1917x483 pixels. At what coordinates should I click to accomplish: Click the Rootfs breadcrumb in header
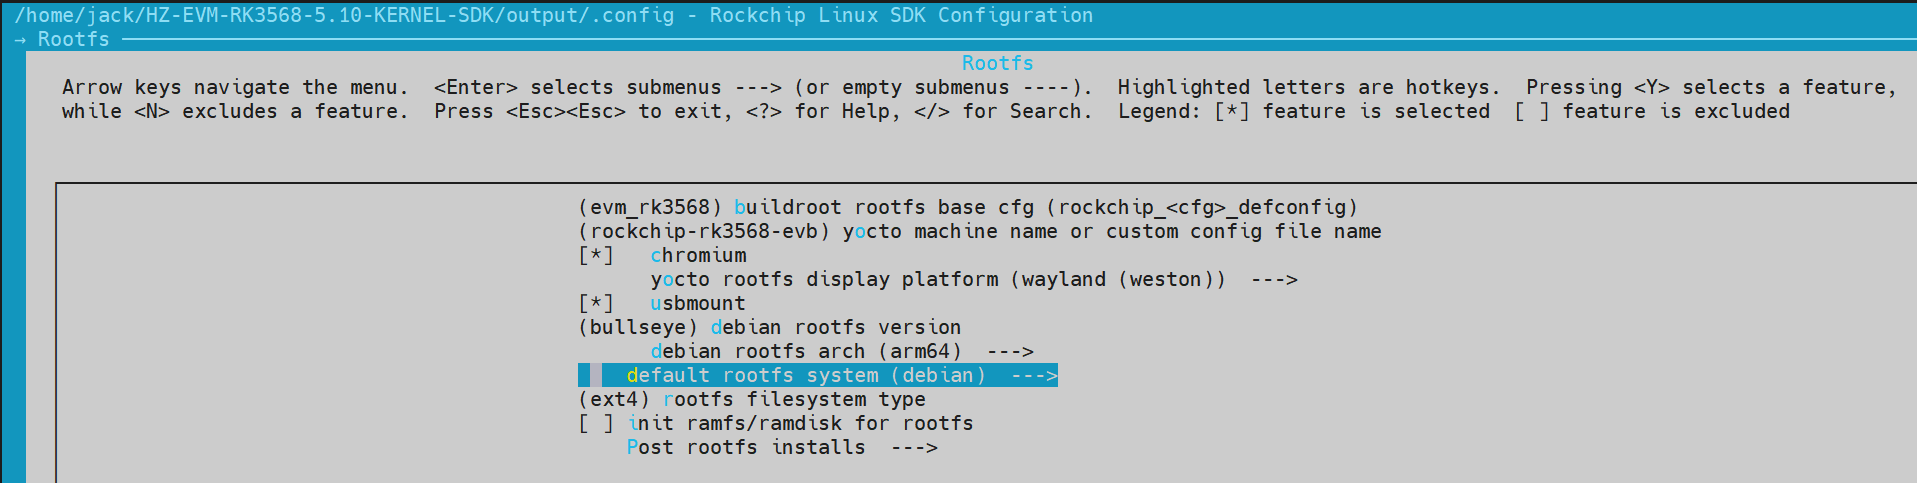click(73, 39)
